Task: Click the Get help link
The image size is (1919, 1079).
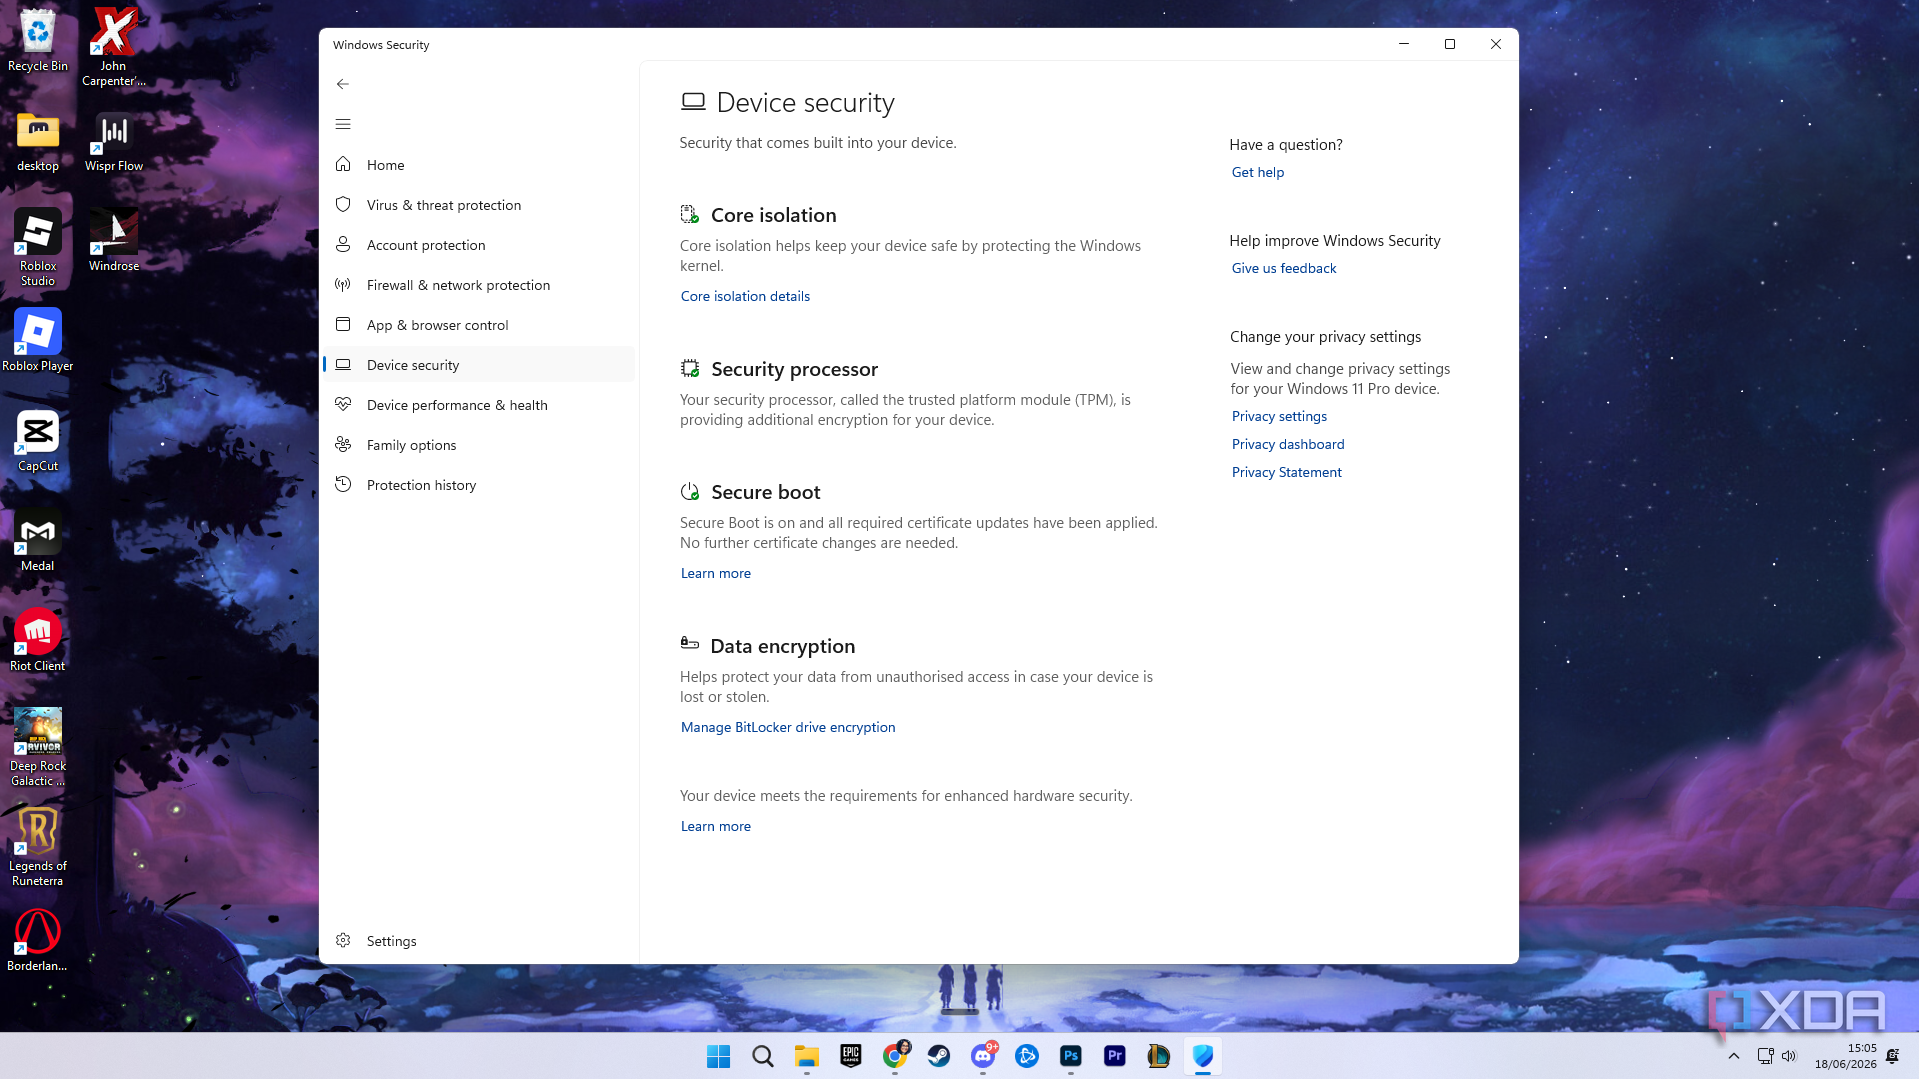Action: point(1257,172)
